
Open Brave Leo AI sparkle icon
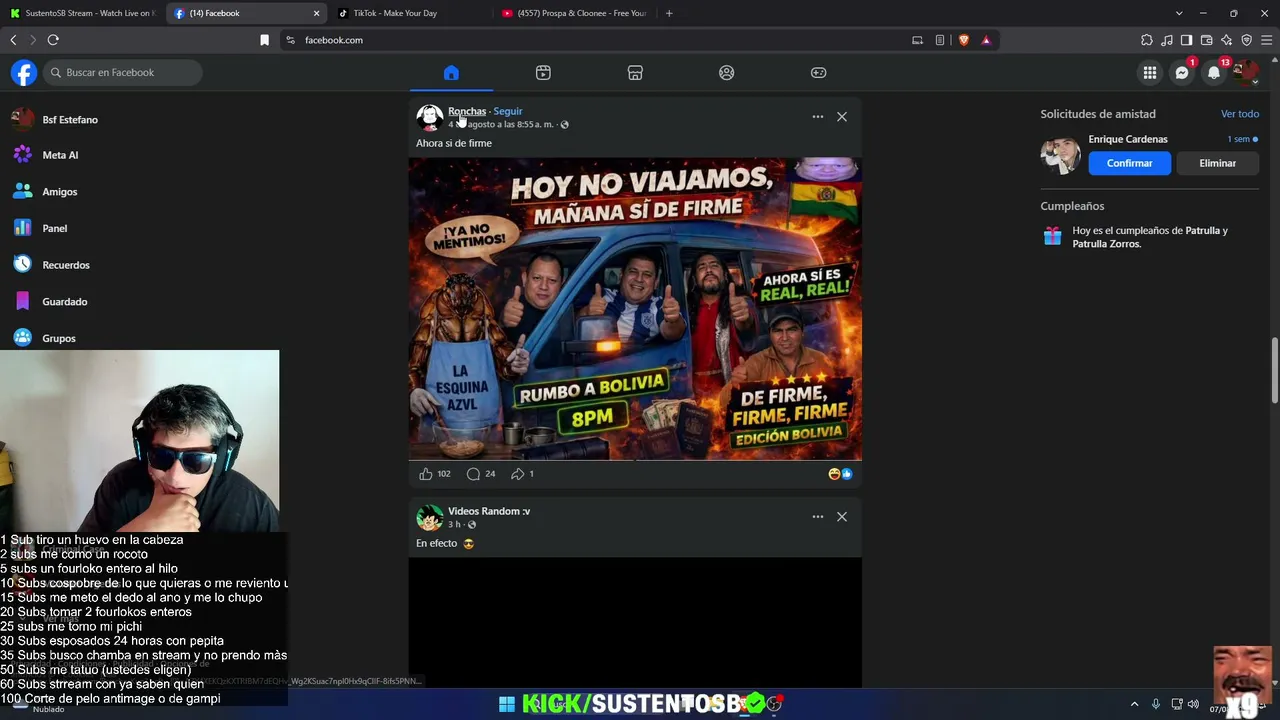tap(1227, 40)
